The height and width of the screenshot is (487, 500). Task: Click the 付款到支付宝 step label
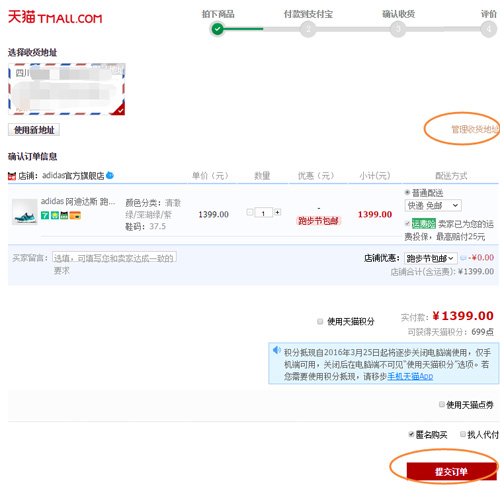point(308,14)
